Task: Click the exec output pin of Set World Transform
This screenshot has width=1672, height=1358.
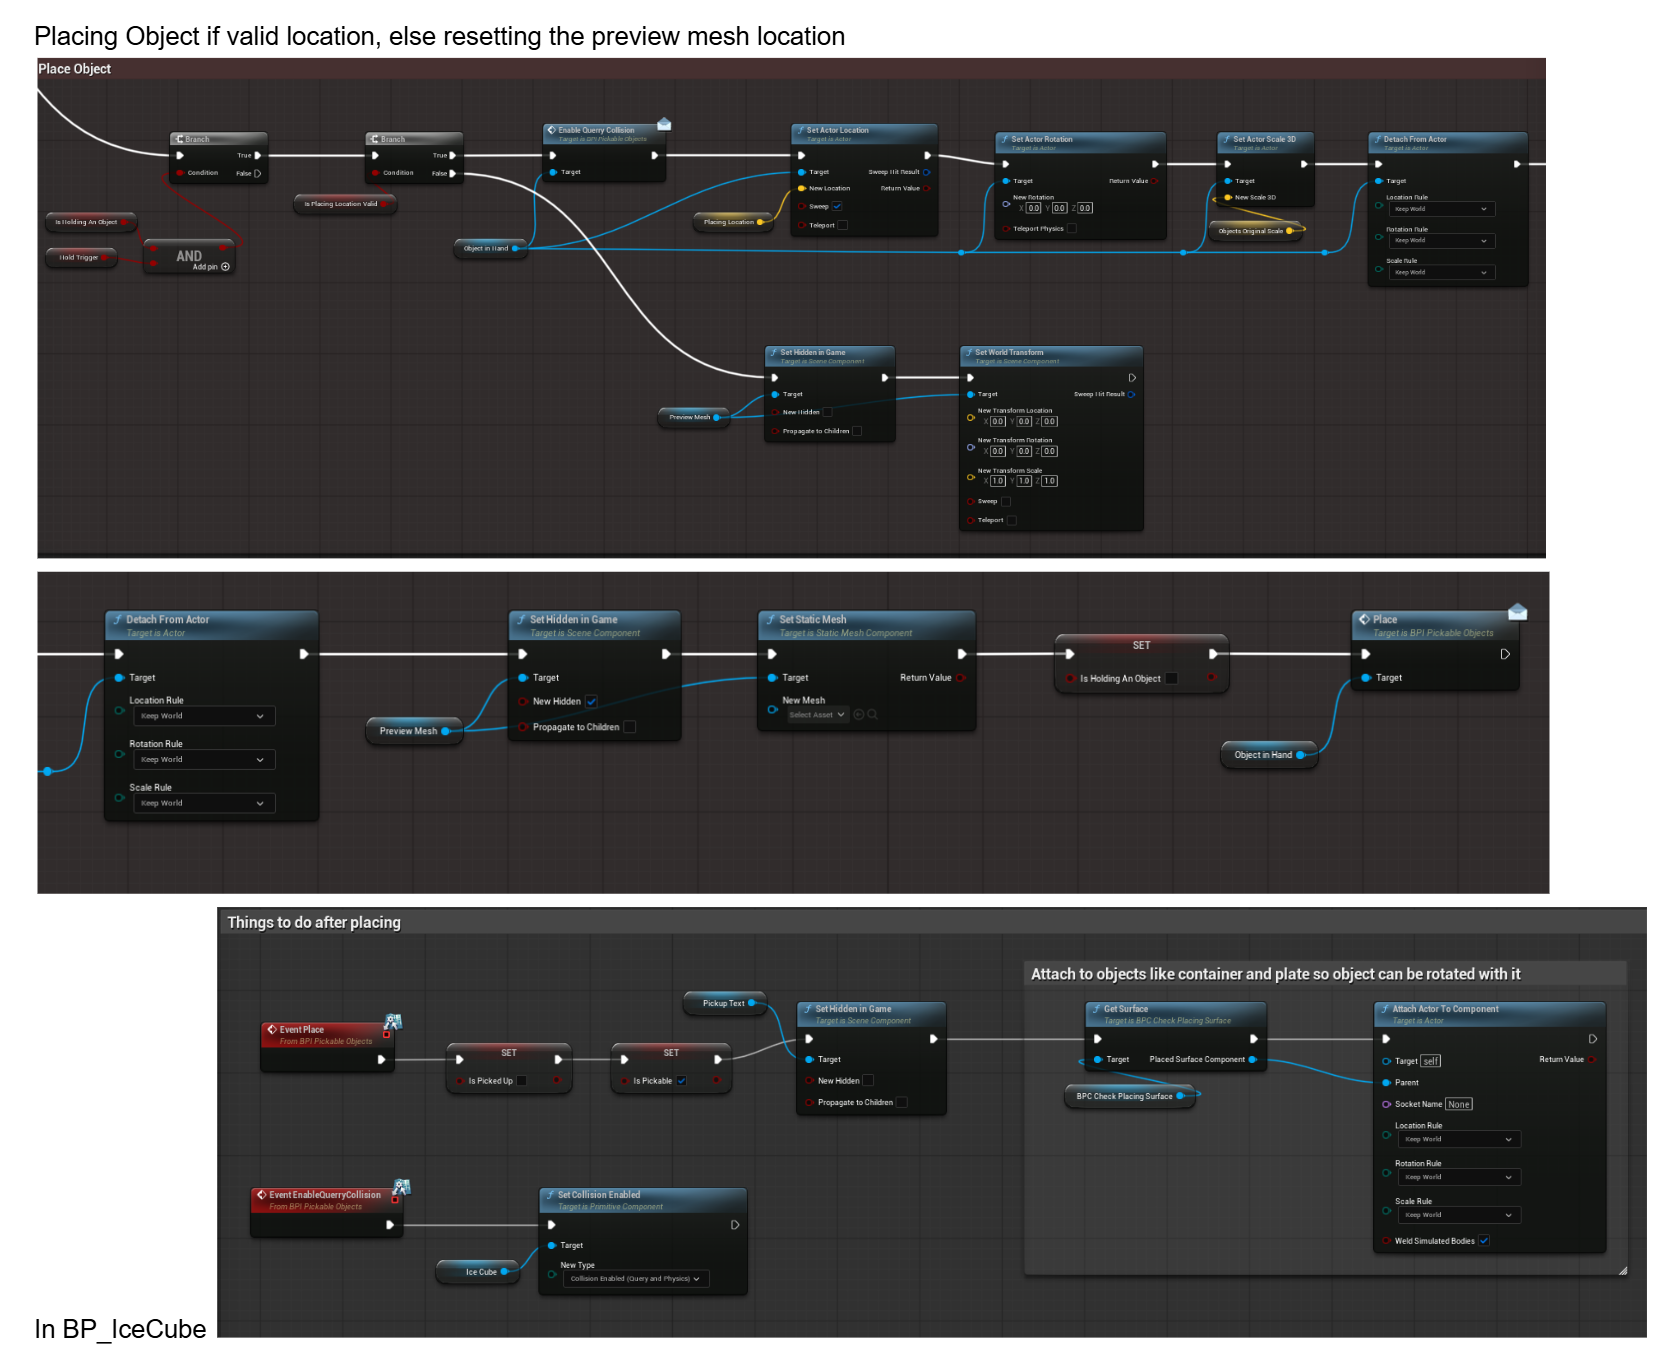Action: [1132, 378]
